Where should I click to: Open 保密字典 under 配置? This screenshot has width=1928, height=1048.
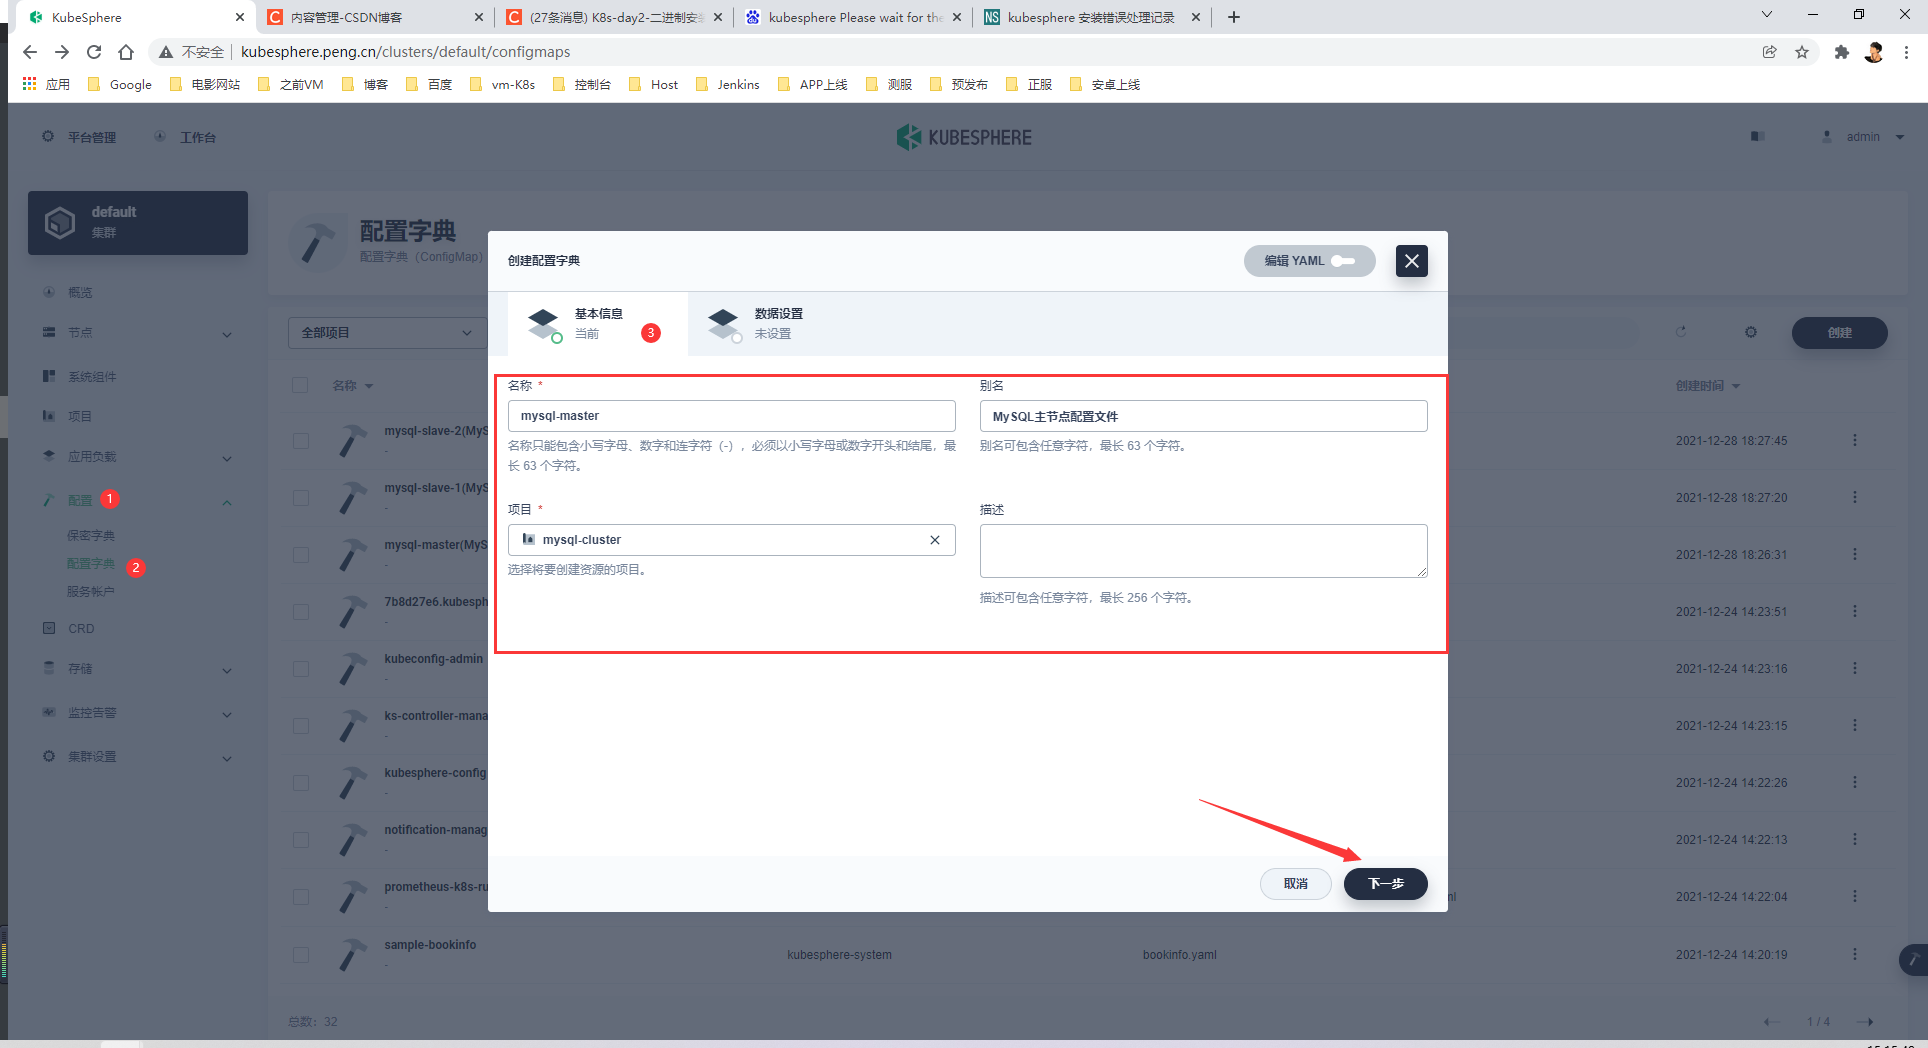pos(91,536)
